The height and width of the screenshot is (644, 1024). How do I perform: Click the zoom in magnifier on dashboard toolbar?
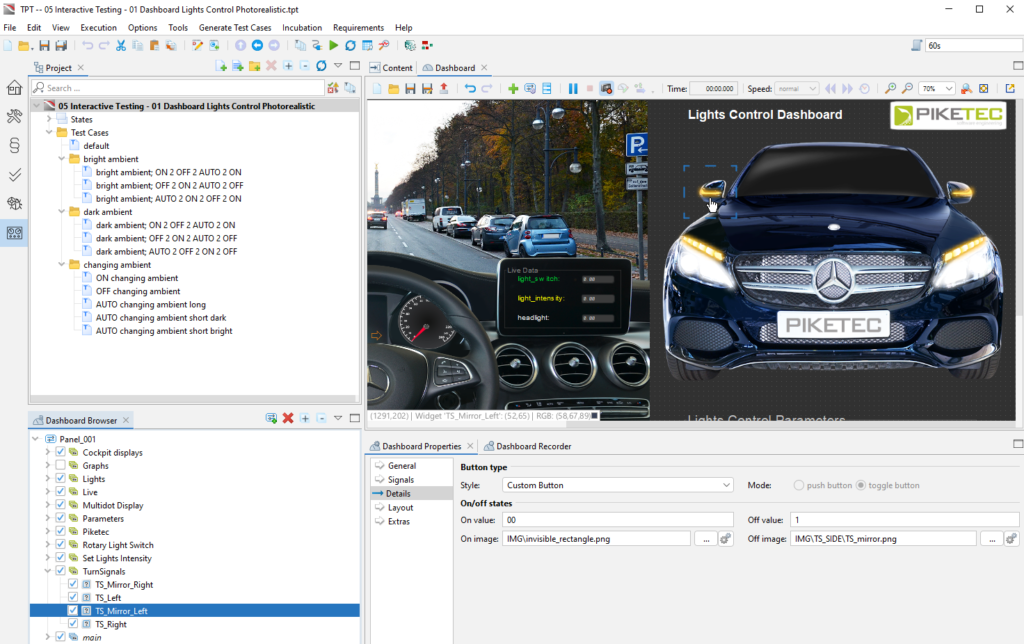[x=890, y=89]
